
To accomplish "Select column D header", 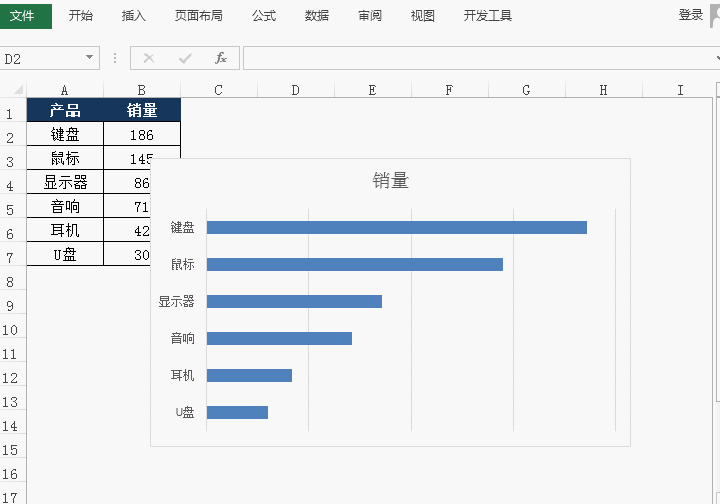I will tap(296, 90).
